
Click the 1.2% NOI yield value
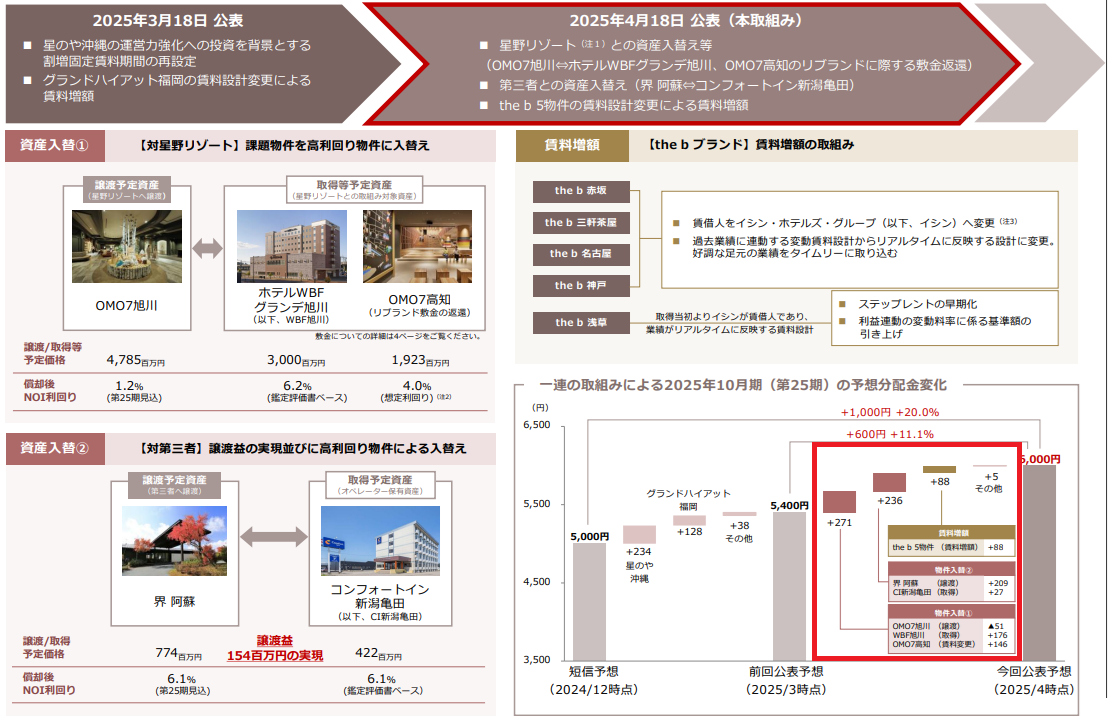[129, 386]
